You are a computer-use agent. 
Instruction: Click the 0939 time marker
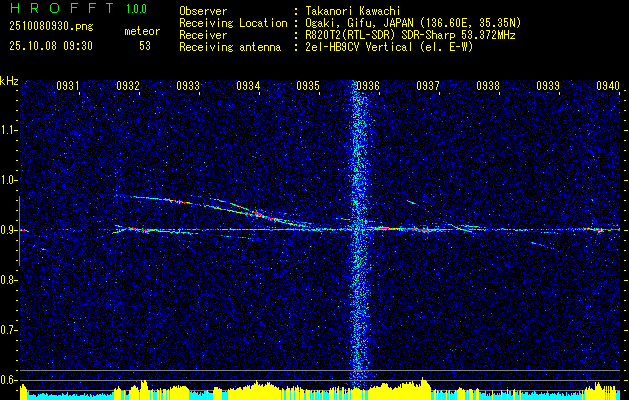[548, 85]
